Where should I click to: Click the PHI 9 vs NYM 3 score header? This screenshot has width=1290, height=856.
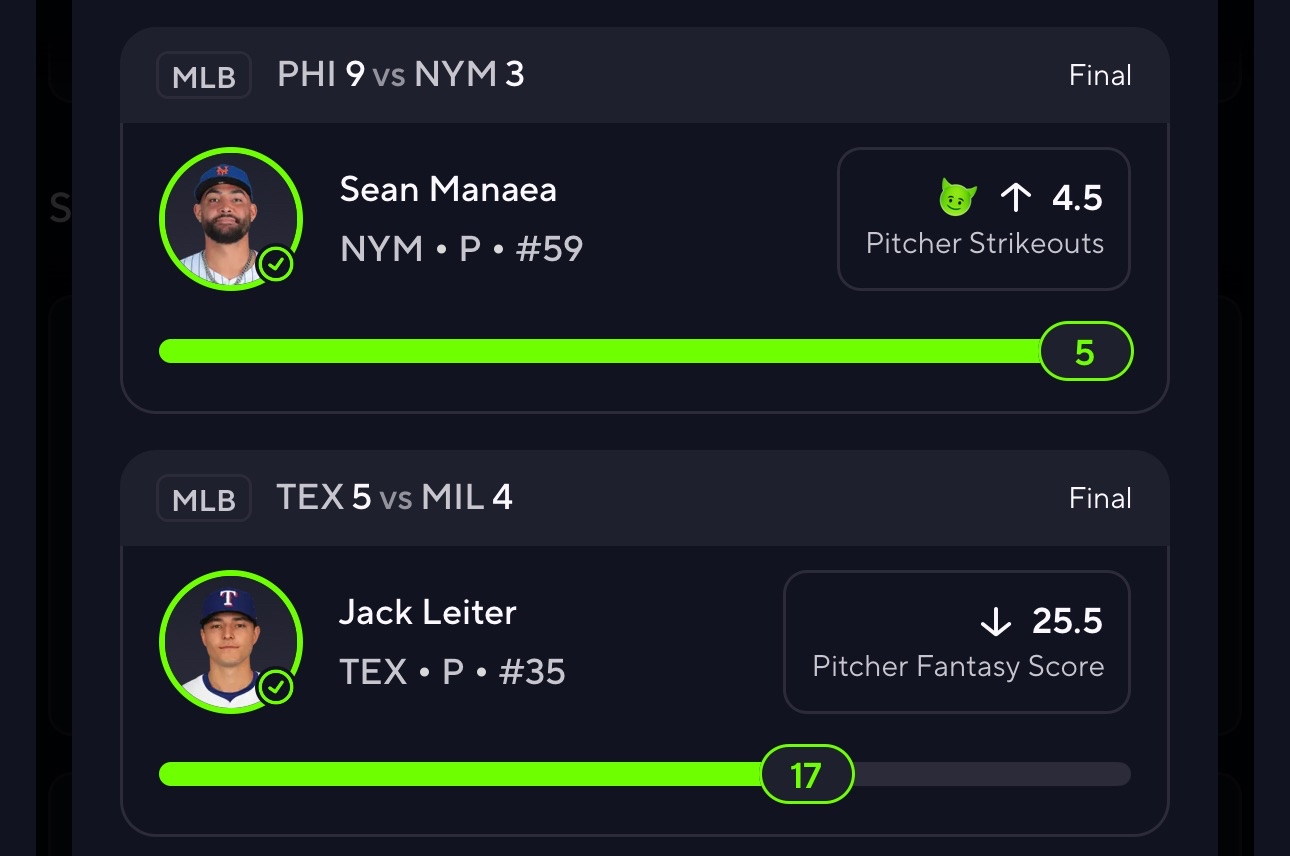pos(400,75)
